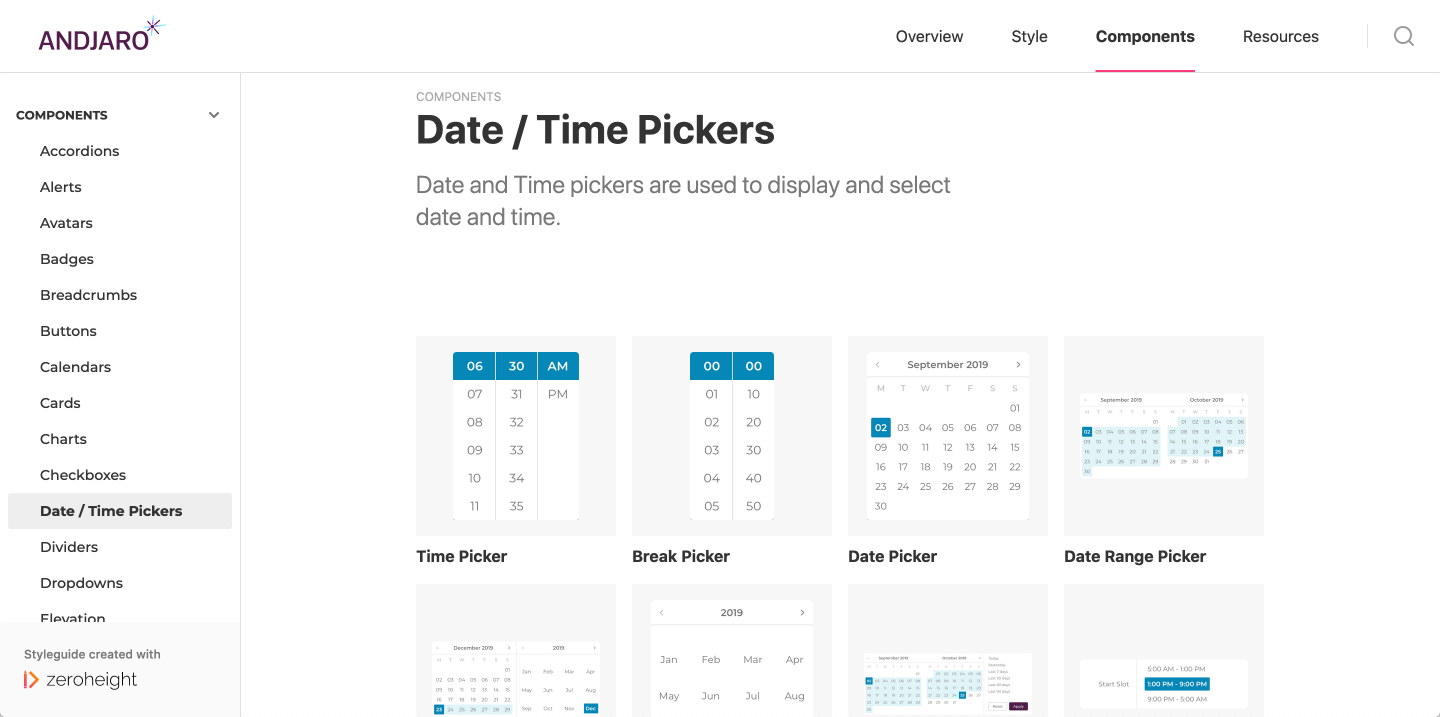Open Accordions in the sidebar

80,151
